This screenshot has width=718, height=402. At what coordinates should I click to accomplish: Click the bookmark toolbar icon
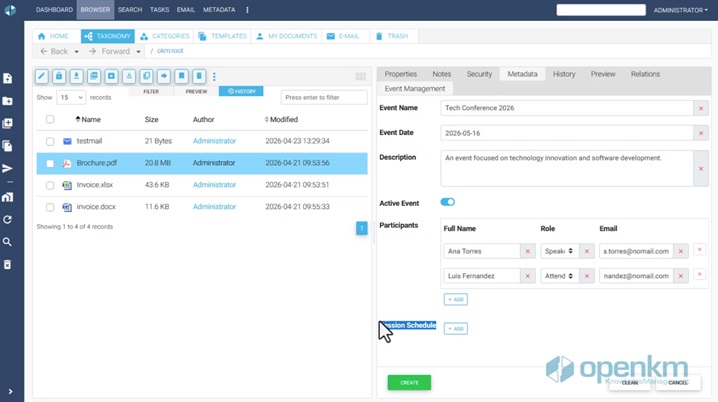[x=181, y=76]
